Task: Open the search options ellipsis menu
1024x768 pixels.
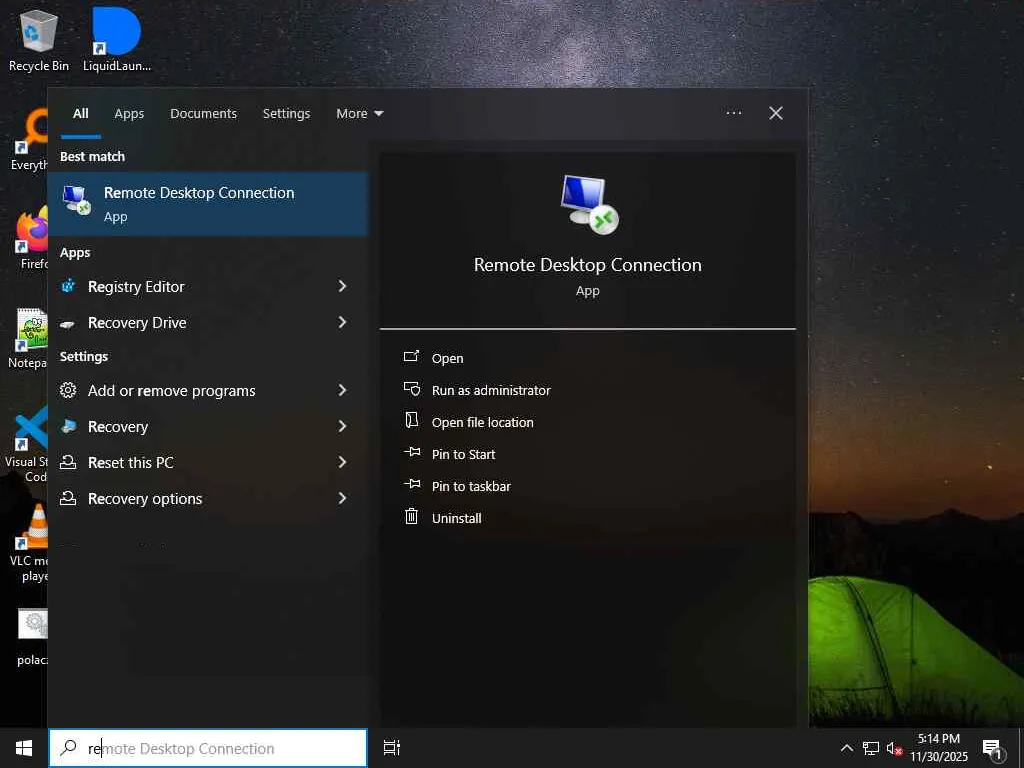Action: [x=733, y=113]
